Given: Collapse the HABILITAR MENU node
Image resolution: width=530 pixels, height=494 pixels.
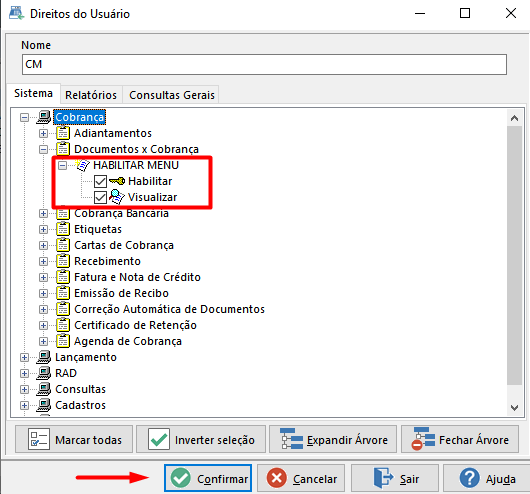Looking at the screenshot, I should [63, 165].
